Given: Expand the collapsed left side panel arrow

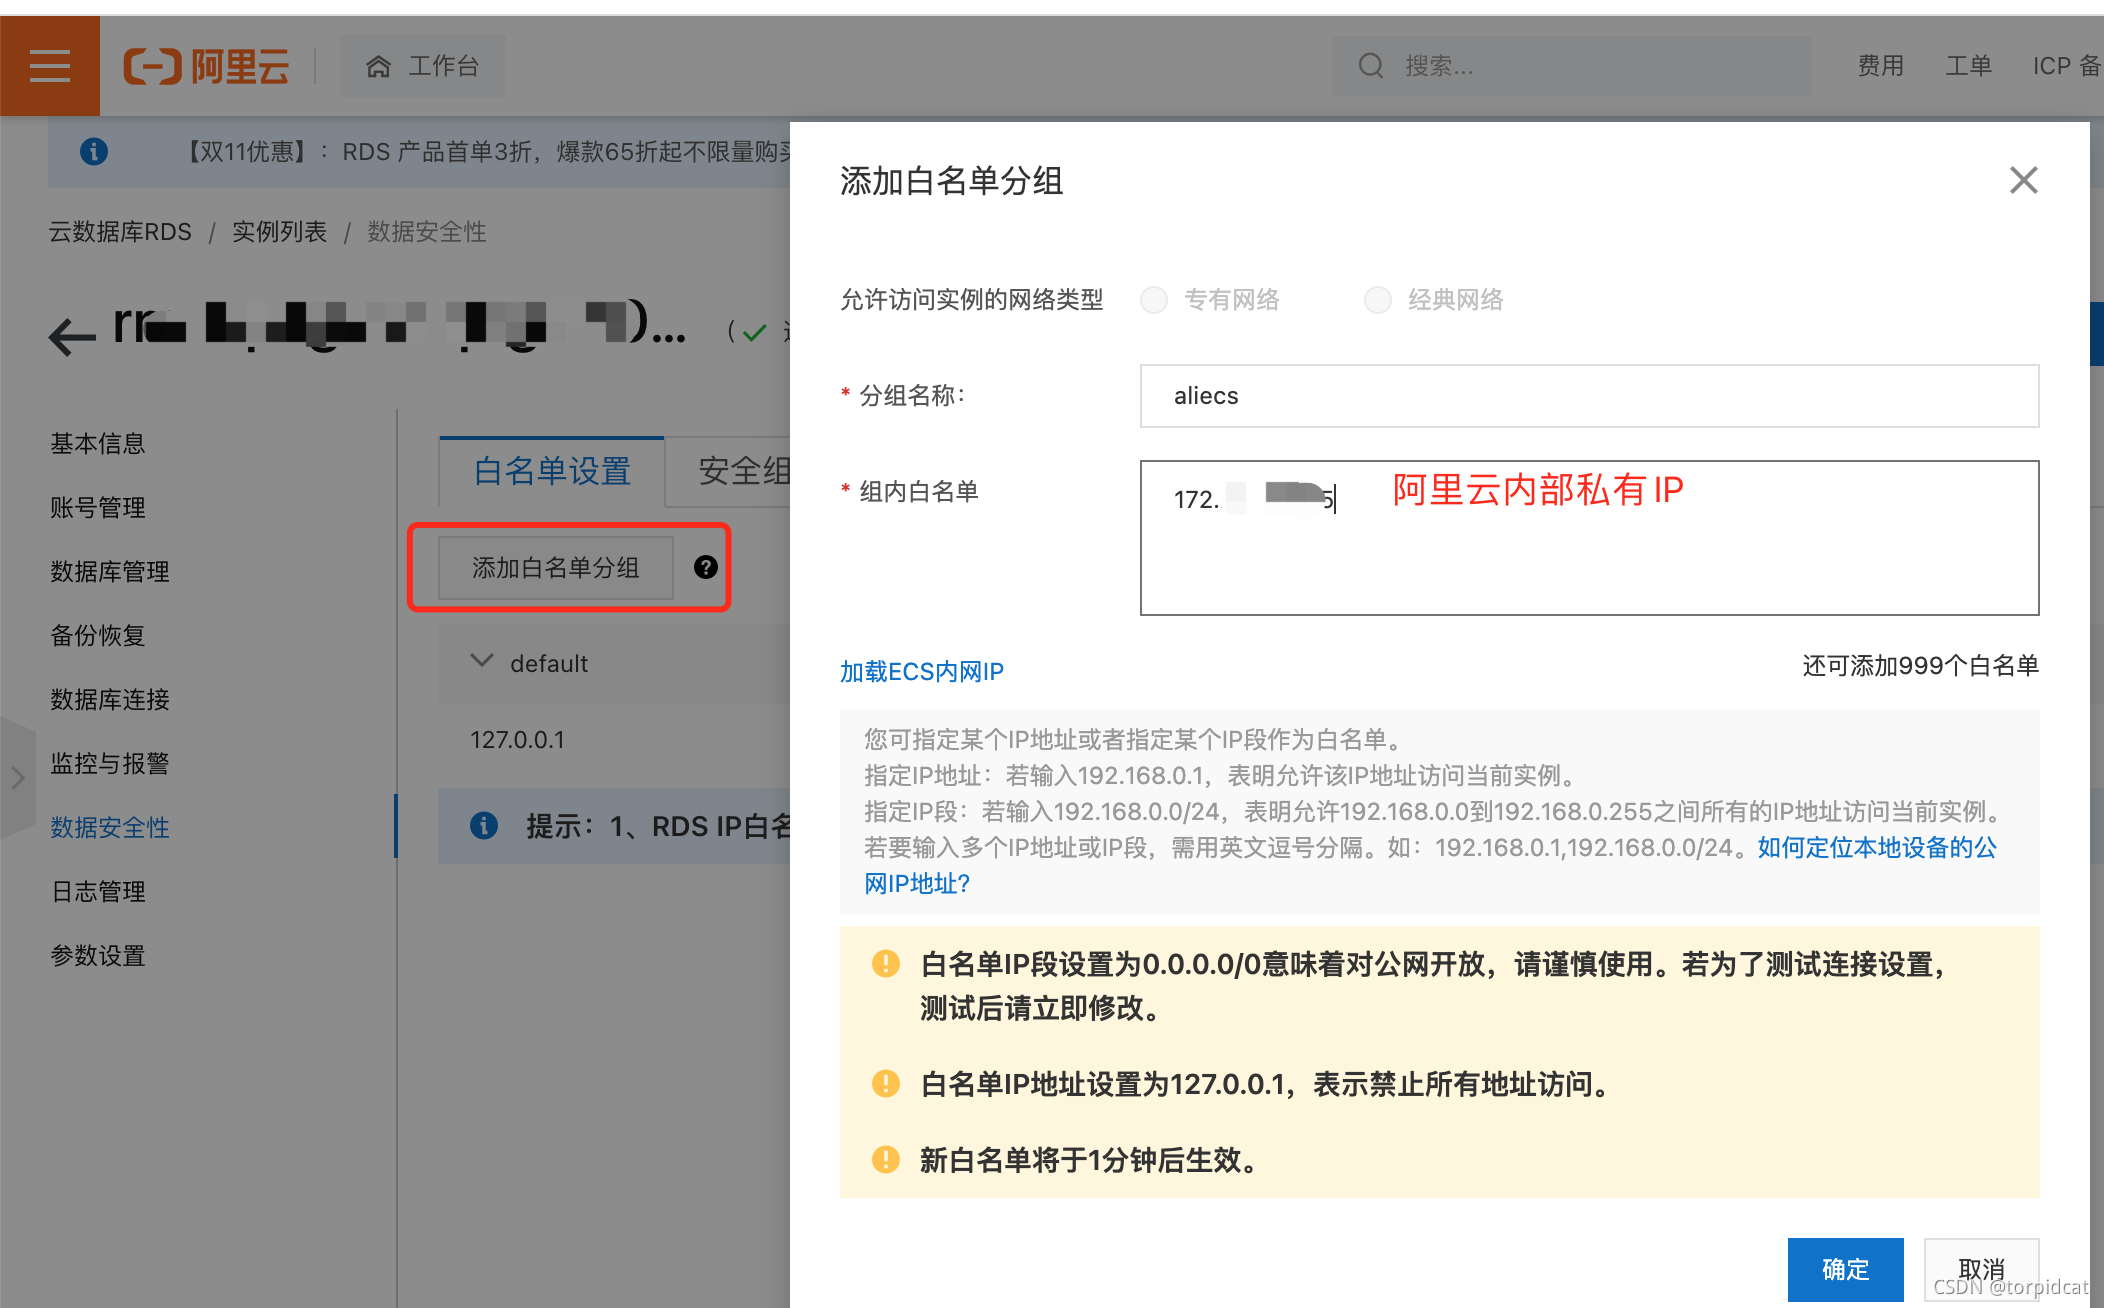Looking at the screenshot, I should point(17,778).
